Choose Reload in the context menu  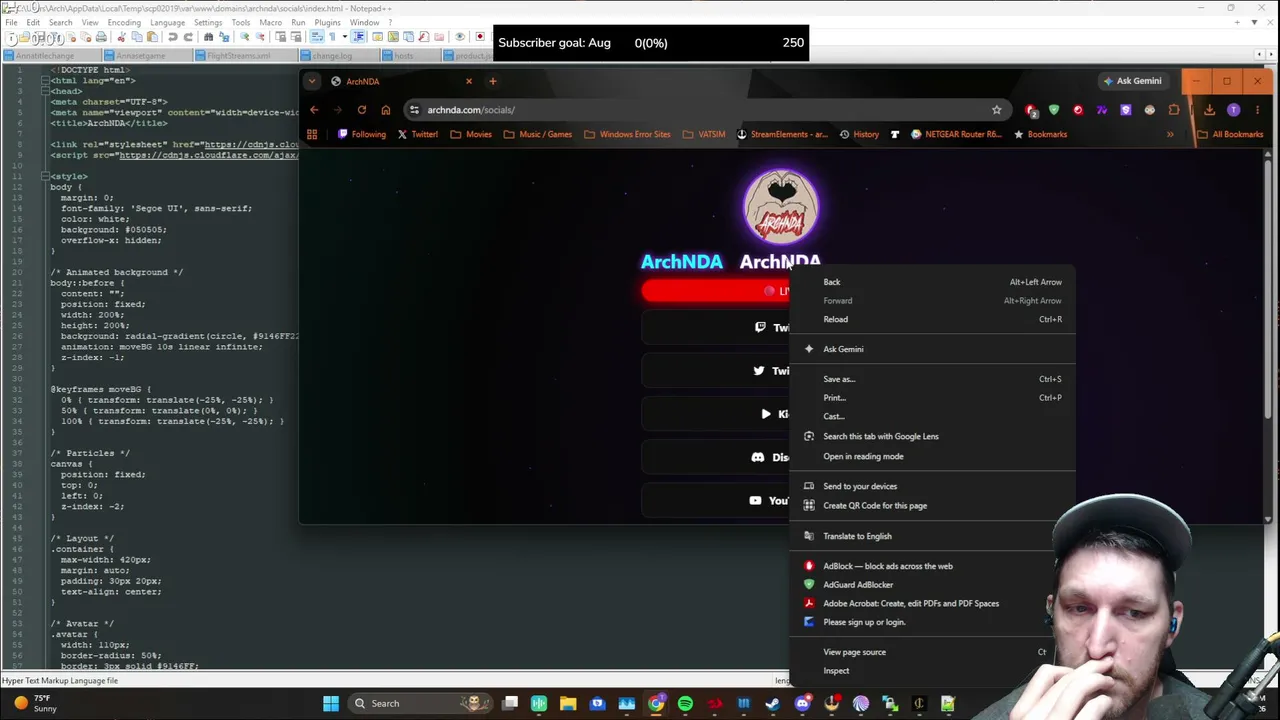[932, 319]
